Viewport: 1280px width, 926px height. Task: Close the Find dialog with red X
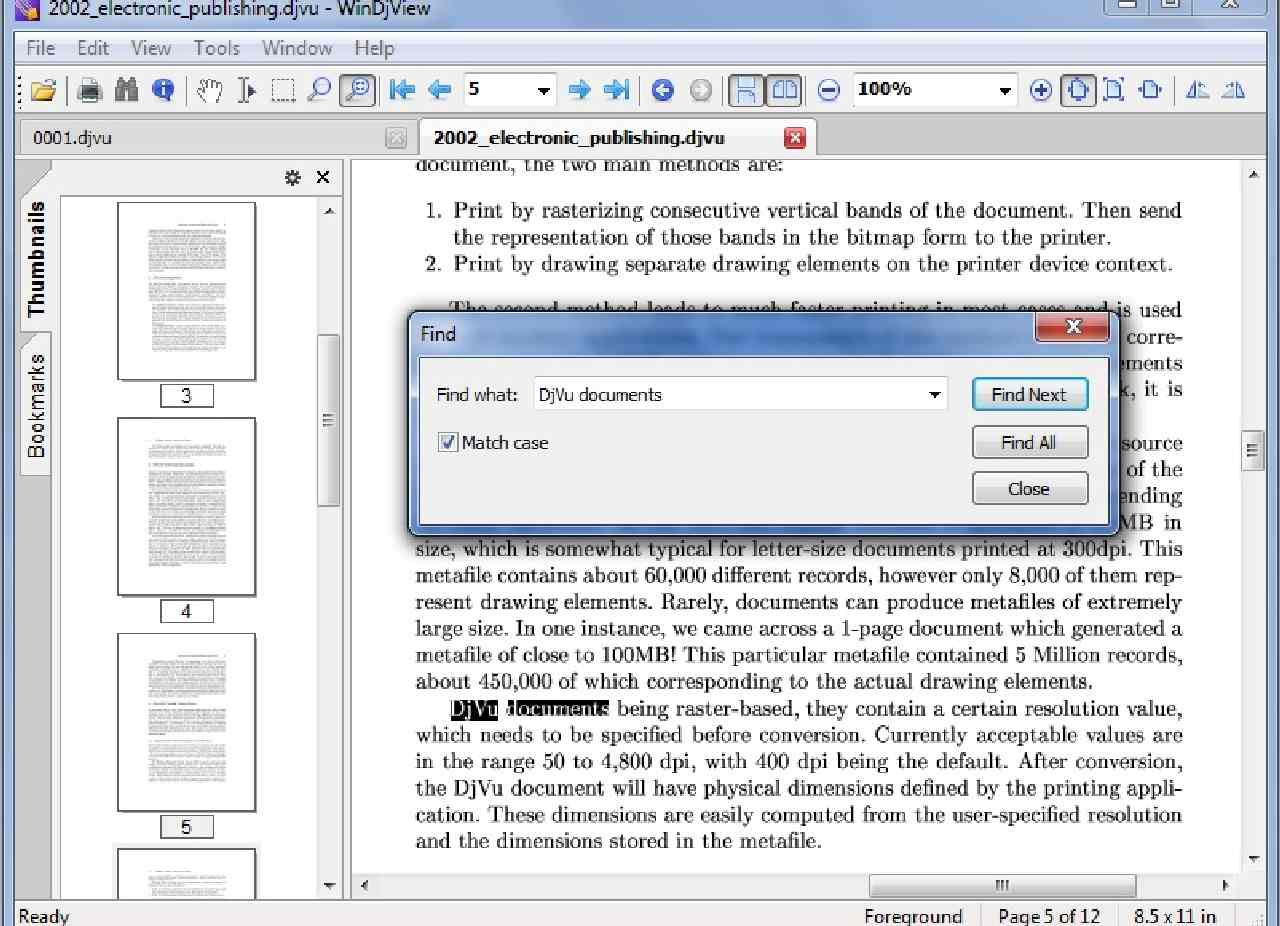pos(1072,327)
